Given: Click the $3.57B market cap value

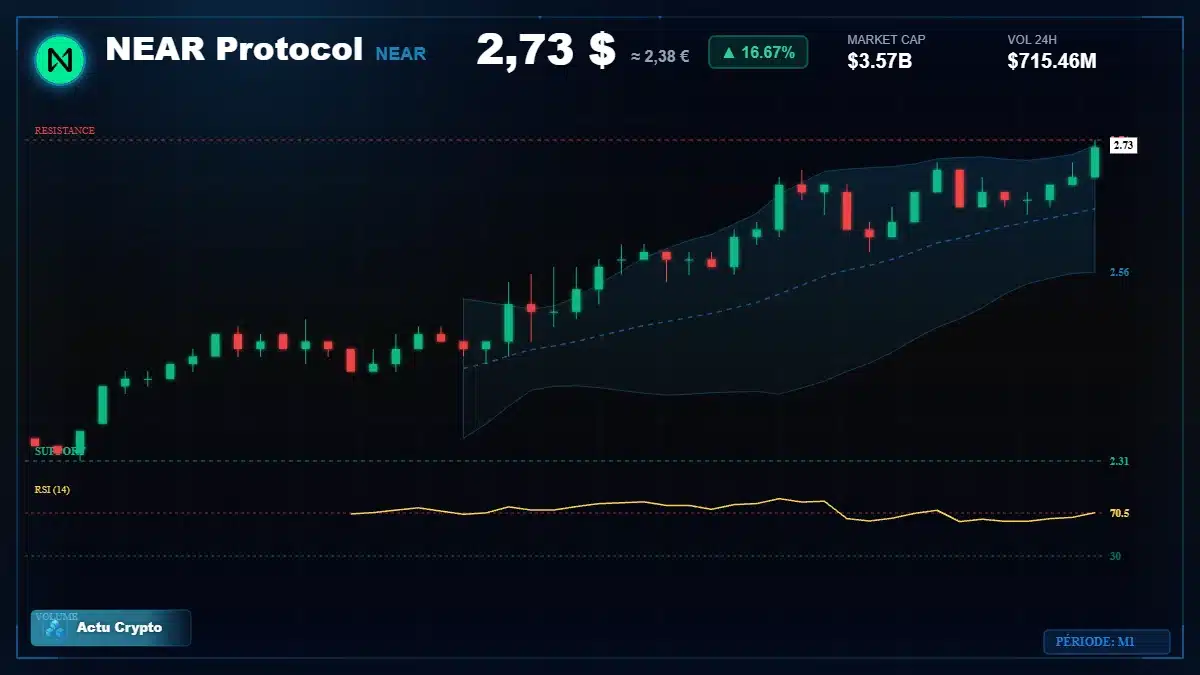Looking at the screenshot, I should pyautogui.click(x=880, y=61).
